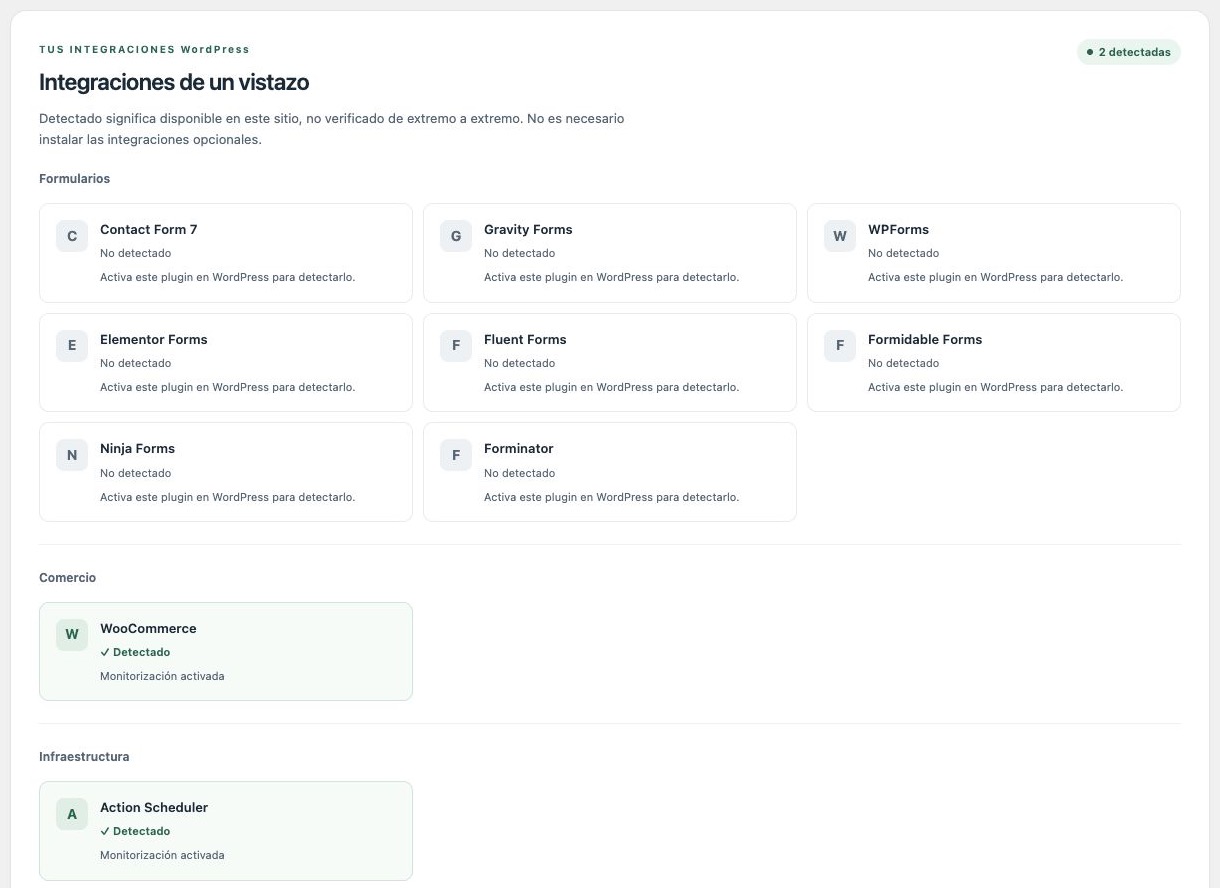Select the WooCommerce title
The height and width of the screenshot is (888, 1220).
tap(148, 628)
